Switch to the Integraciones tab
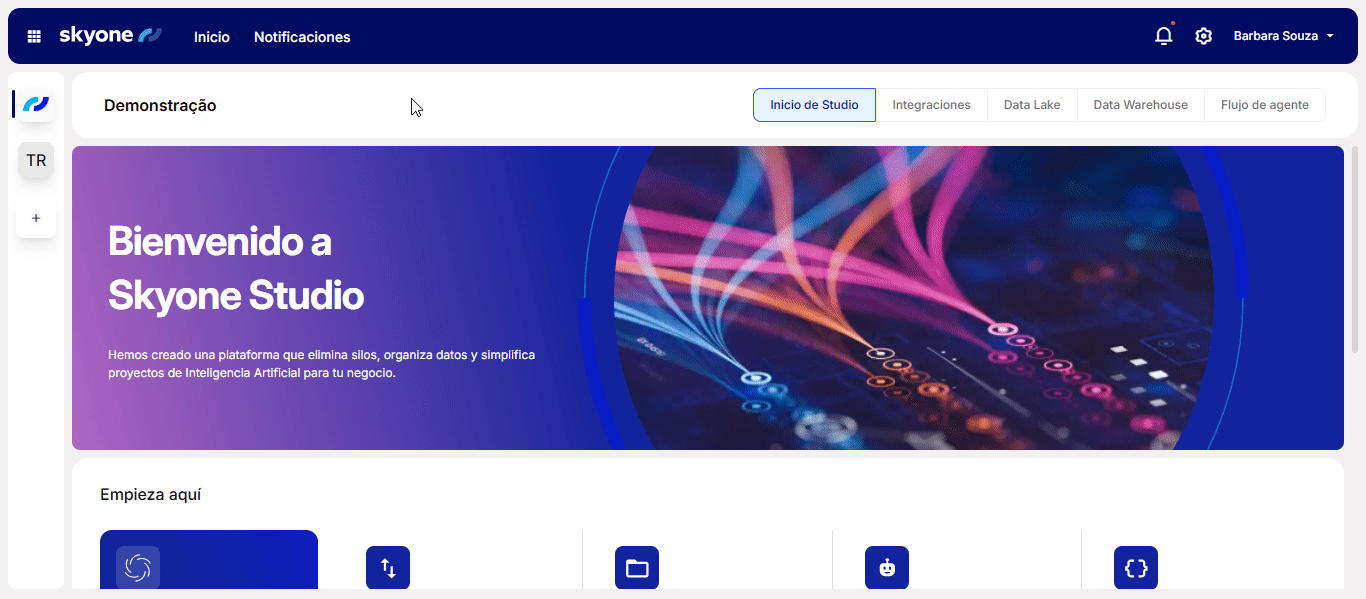The image size is (1366, 599). pos(931,105)
